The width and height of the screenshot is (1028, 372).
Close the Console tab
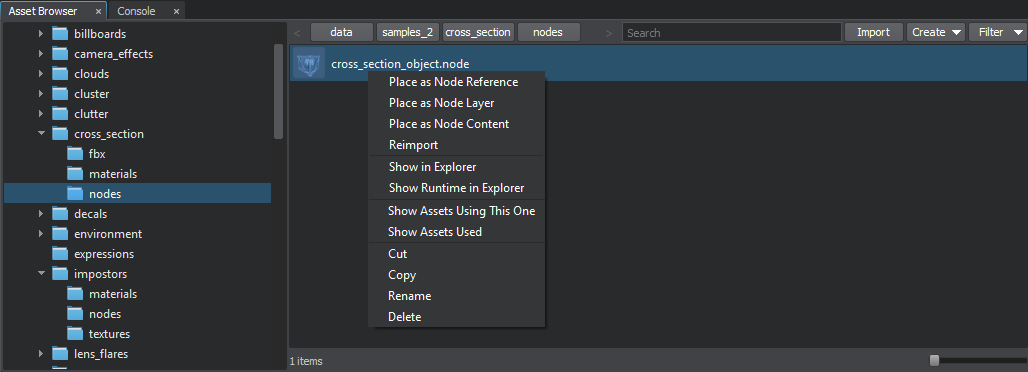[x=176, y=11]
